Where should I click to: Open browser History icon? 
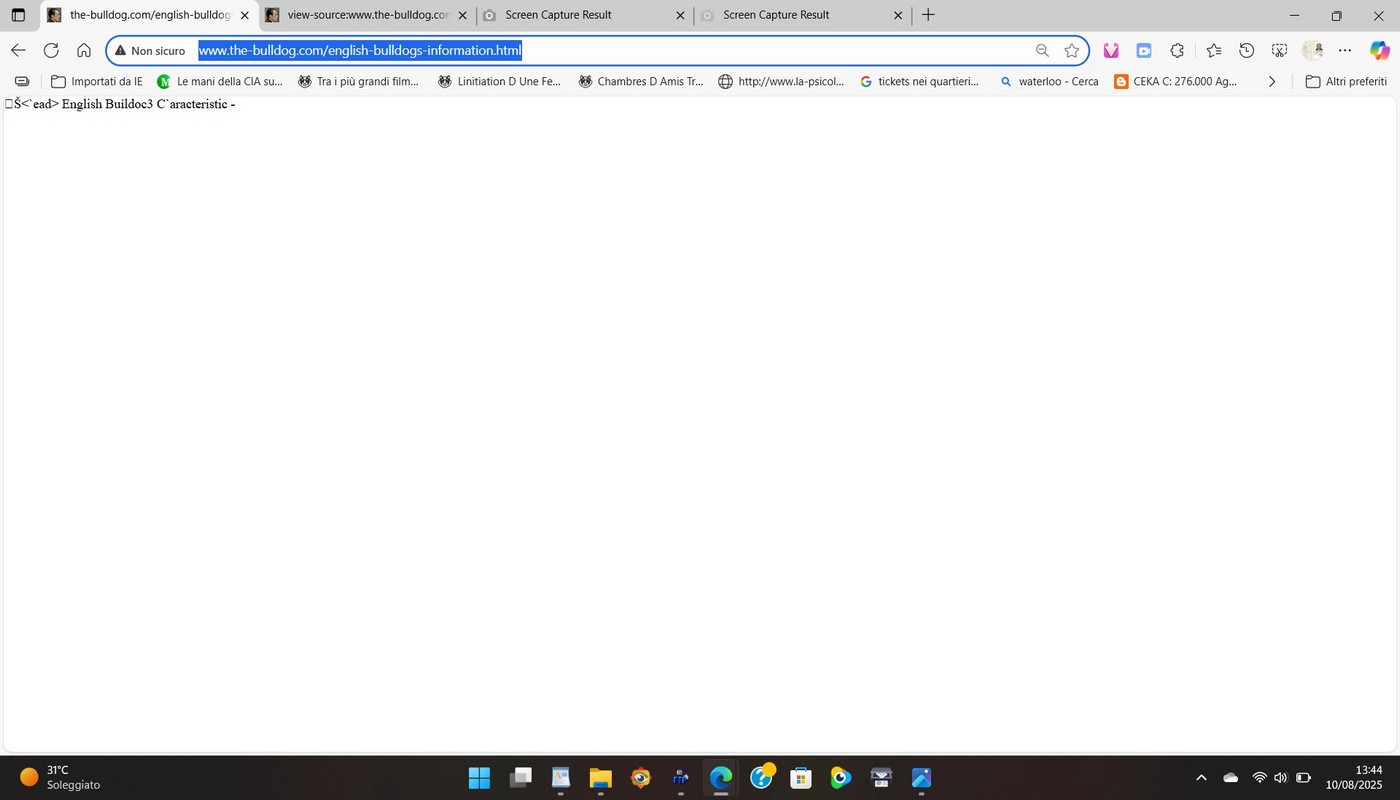tap(1246, 50)
